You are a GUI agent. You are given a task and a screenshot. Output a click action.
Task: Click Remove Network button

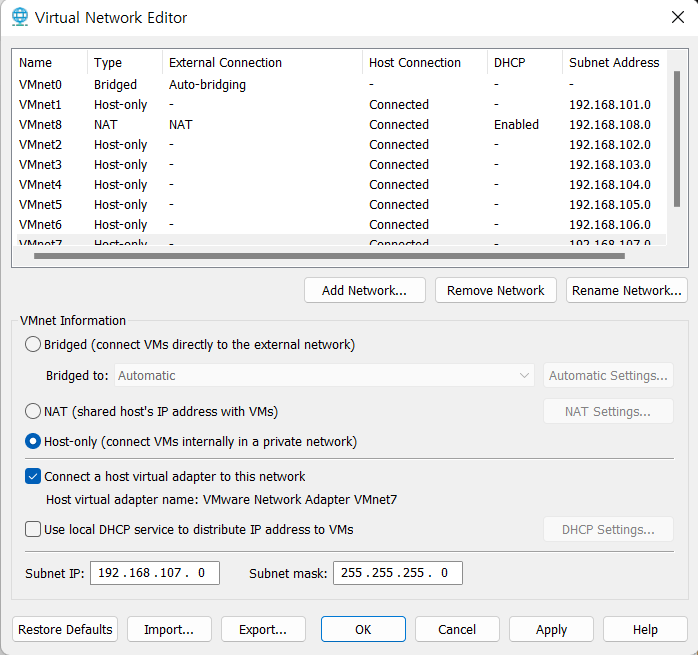coord(495,290)
